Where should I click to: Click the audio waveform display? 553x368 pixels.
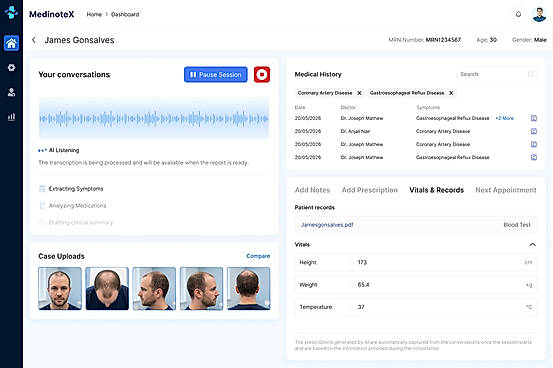click(x=154, y=119)
